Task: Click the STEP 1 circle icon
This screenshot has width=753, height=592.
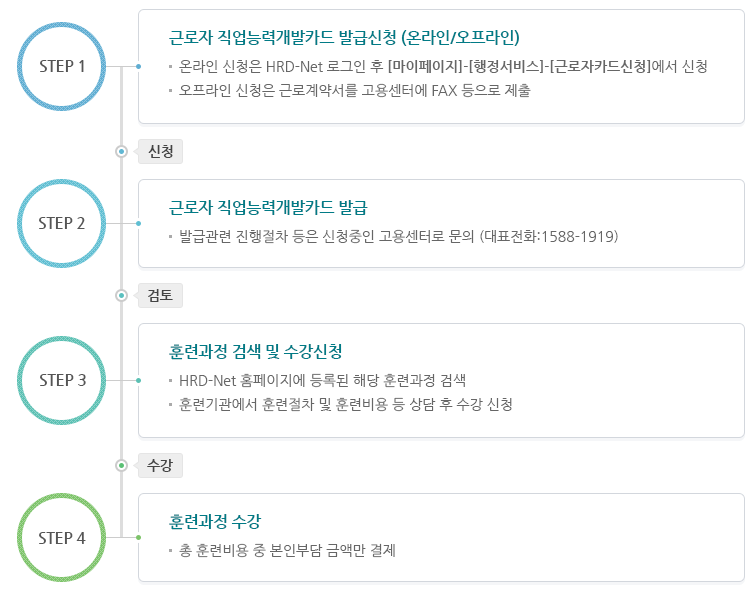Action: (61, 66)
